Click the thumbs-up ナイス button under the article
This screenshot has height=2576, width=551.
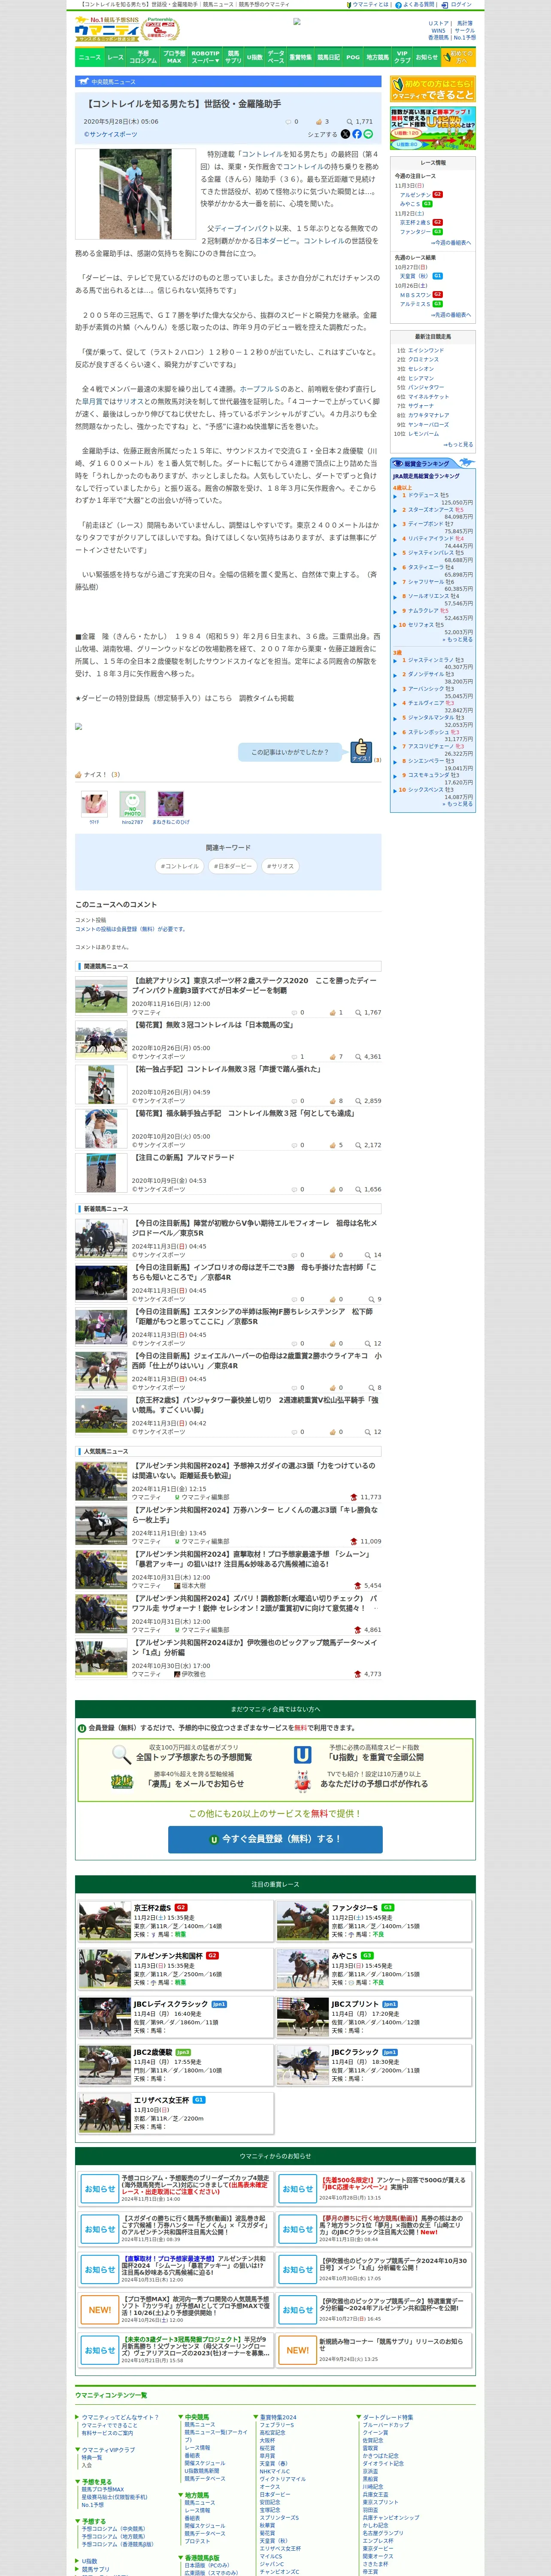360,751
